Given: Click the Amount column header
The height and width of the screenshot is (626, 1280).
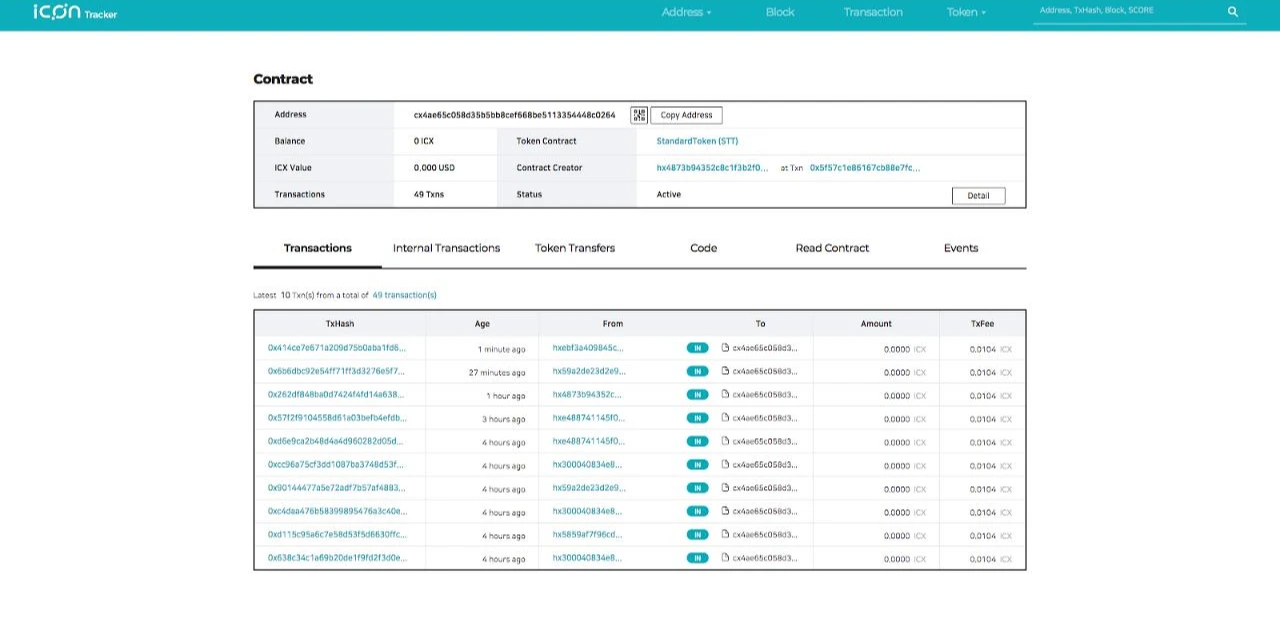Looking at the screenshot, I should [876, 323].
